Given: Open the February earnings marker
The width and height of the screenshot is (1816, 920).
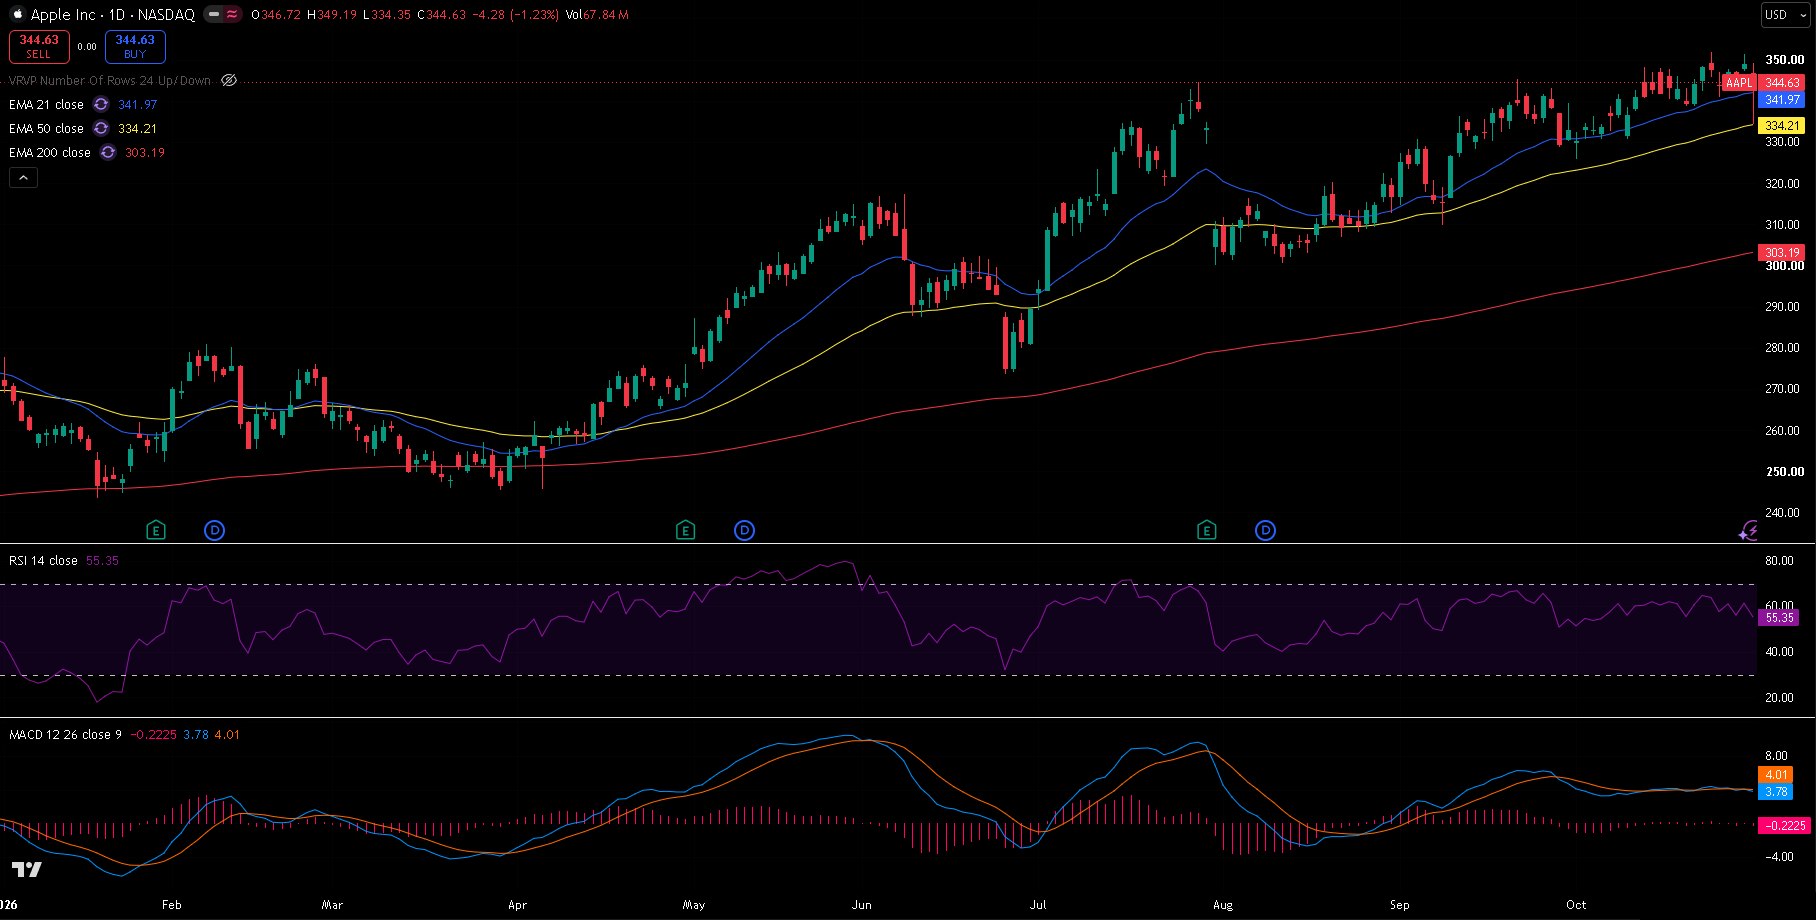Looking at the screenshot, I should coord(155,530).
